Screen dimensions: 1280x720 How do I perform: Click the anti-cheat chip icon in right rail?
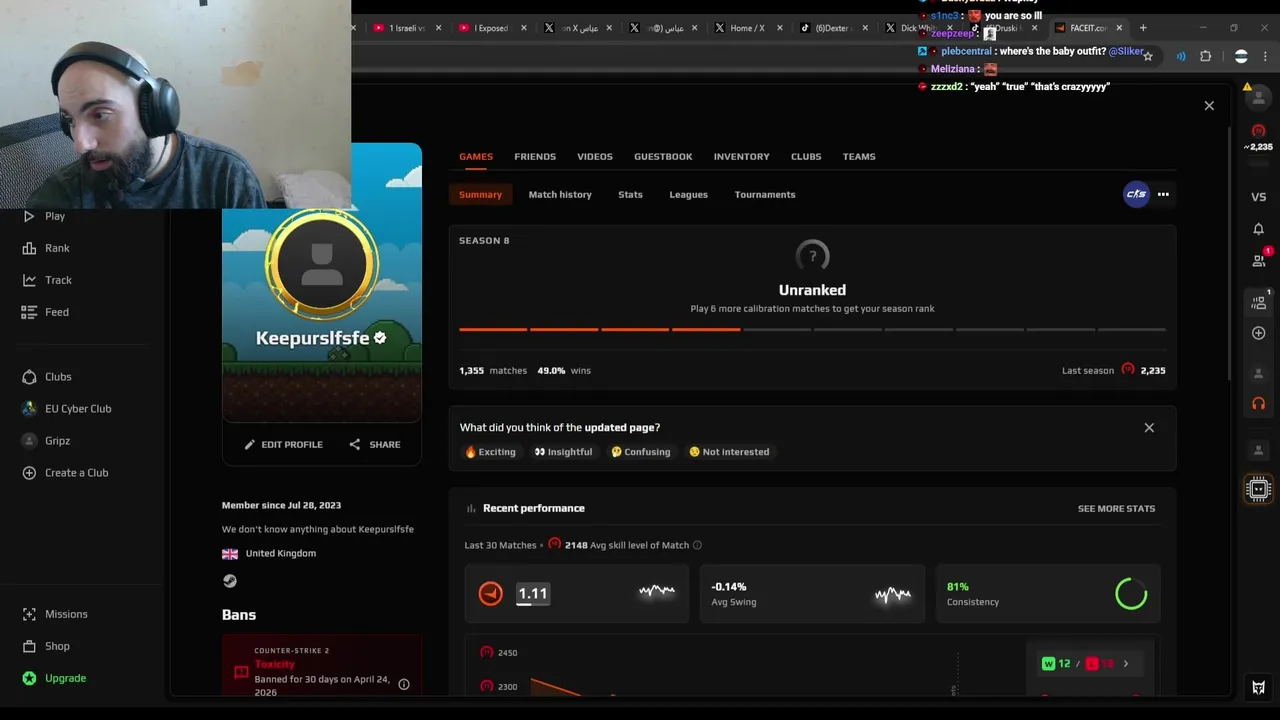click(1259, 489)
